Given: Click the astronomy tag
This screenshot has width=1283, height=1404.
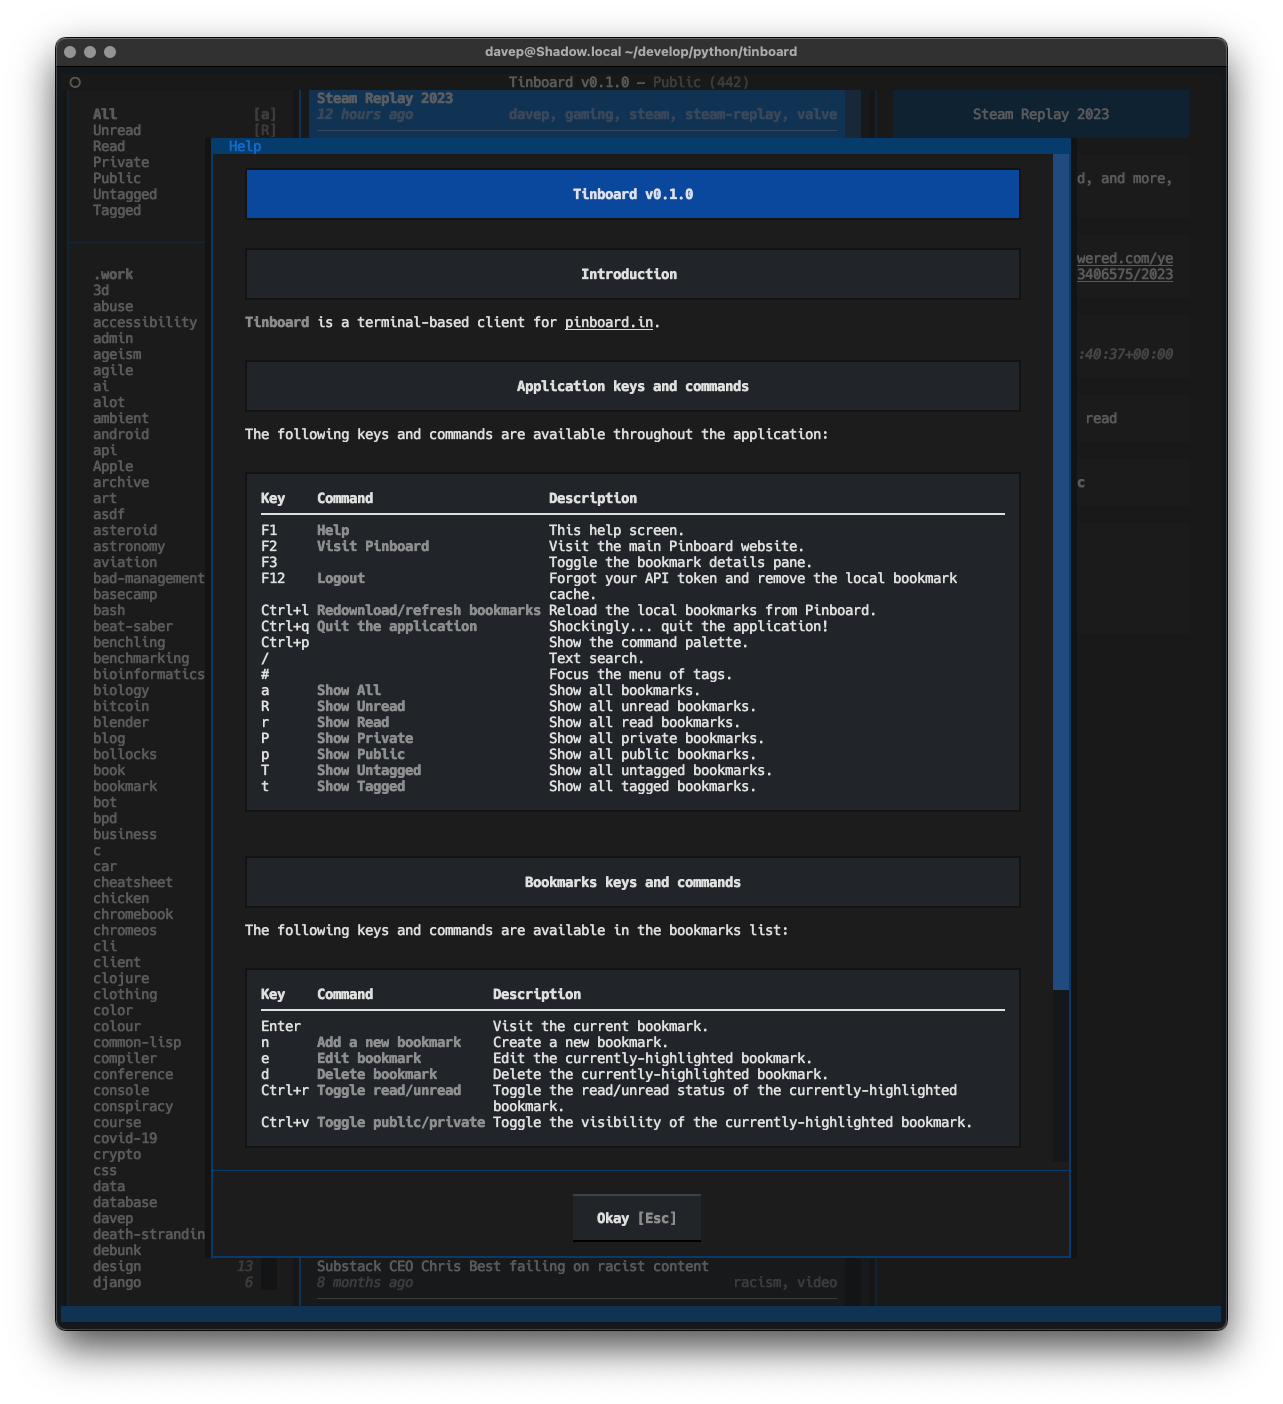Looking at the screenshot, I should [129, 546].
